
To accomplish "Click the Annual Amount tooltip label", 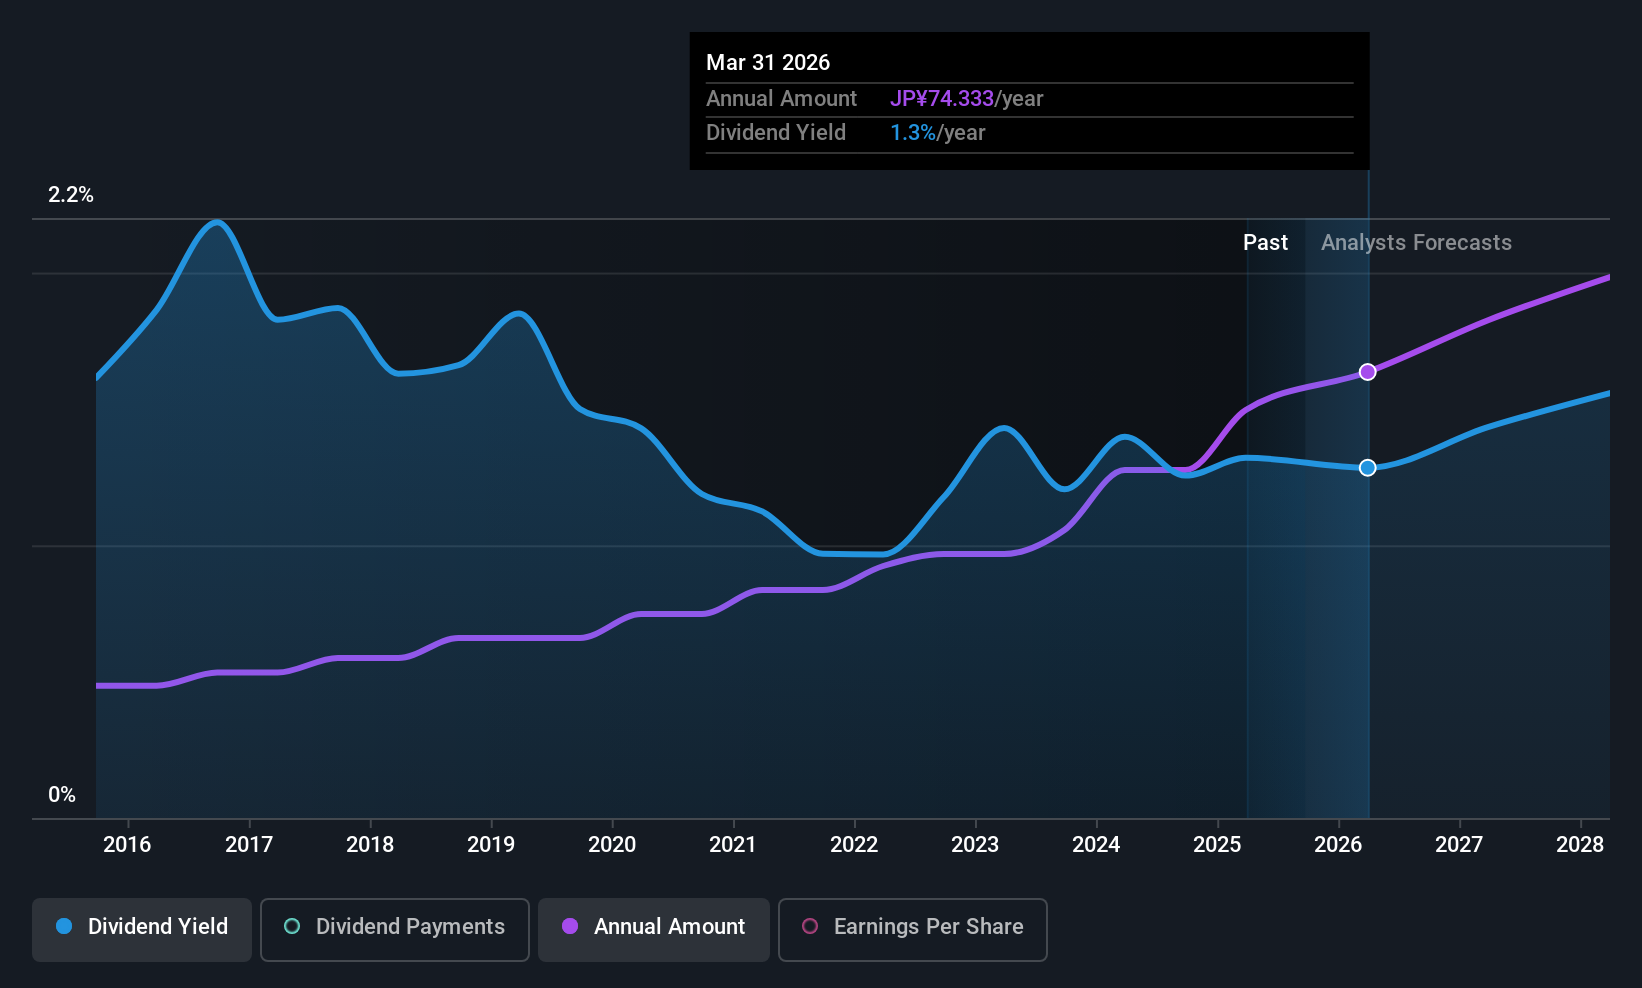I will [781, 99].
